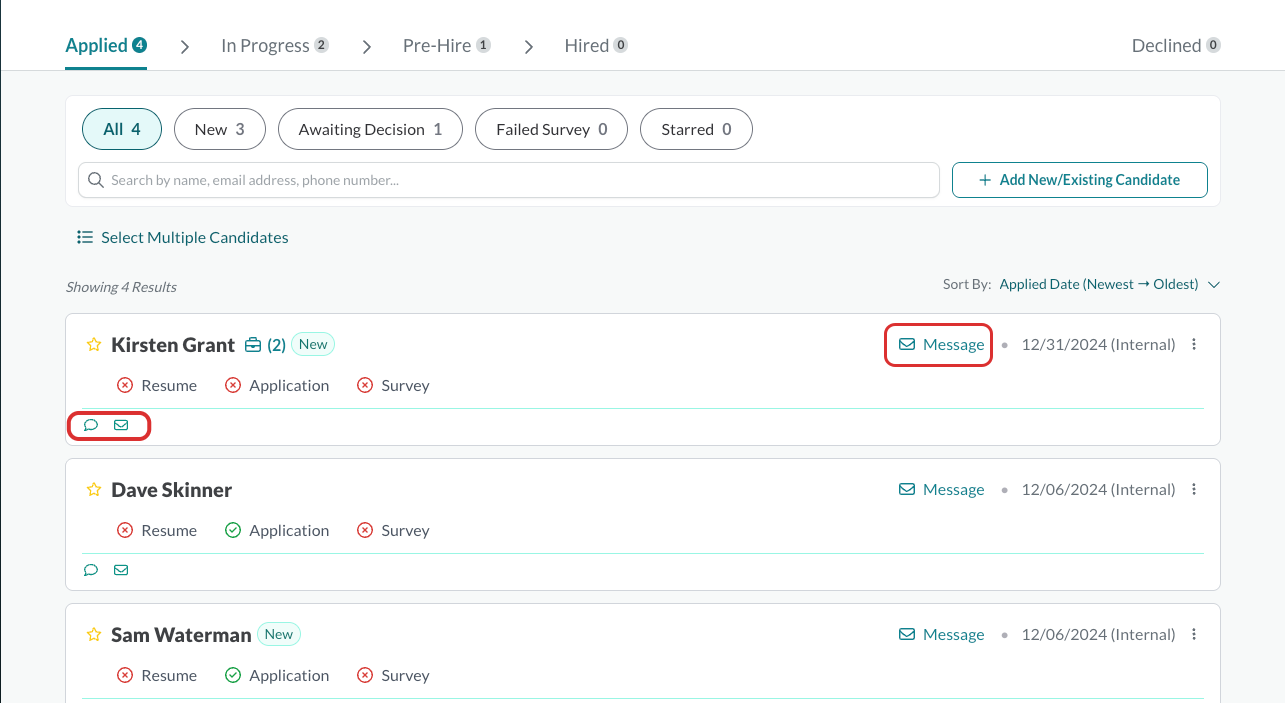Click Sam Waterman's Survey status icon

[x=365, y=676]
